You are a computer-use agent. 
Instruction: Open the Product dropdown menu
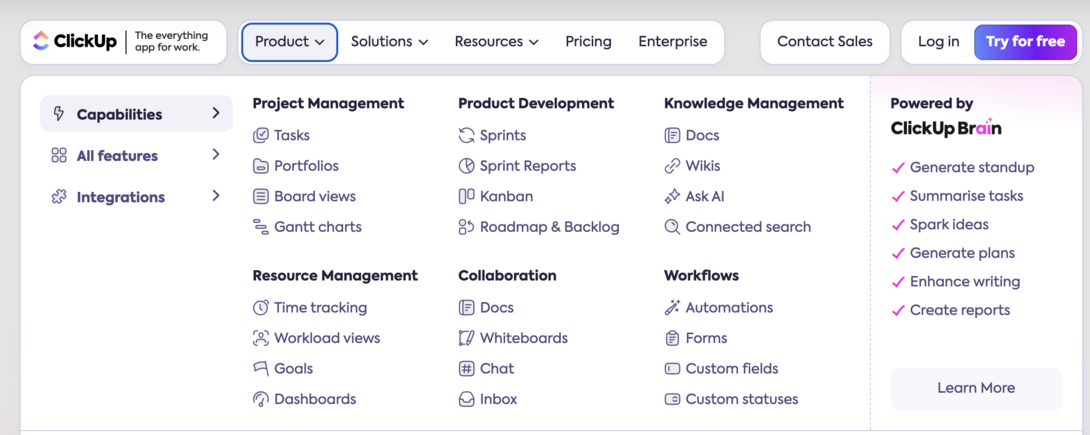click(290, 42)
